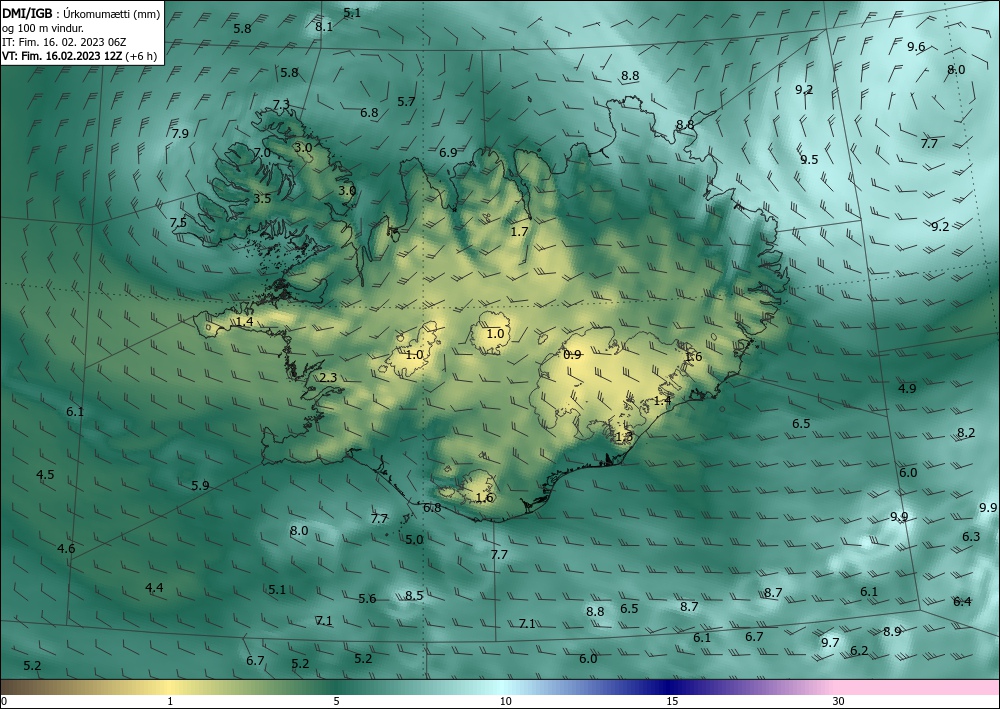
Task: Click the map value "8.5"
Action: pyautogui.click(x=415, y=596)
